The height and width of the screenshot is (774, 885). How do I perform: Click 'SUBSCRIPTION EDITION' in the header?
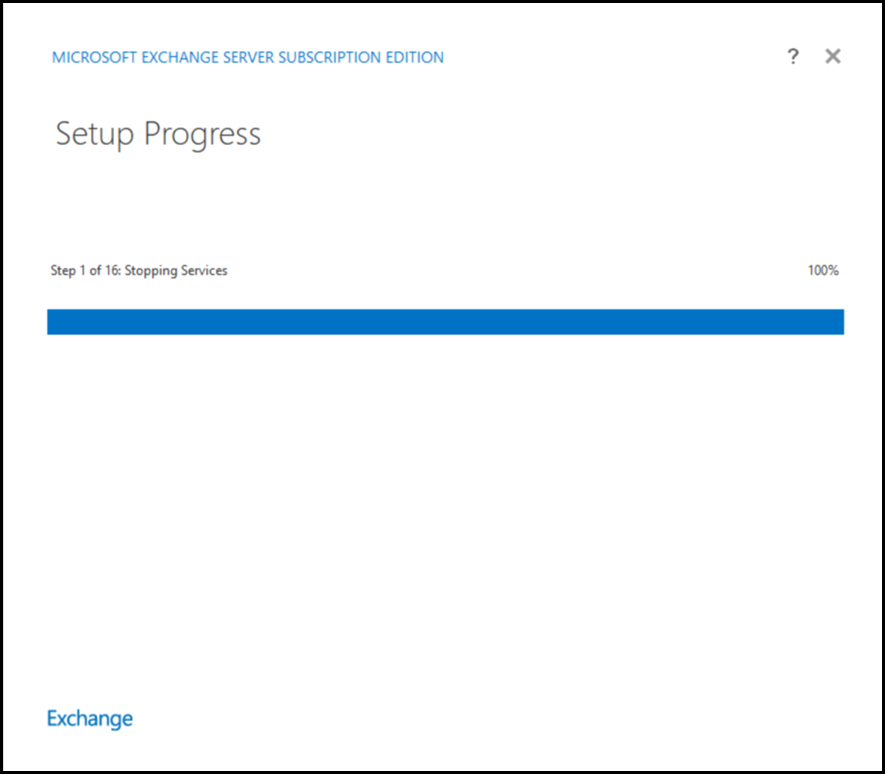[364, 58]
